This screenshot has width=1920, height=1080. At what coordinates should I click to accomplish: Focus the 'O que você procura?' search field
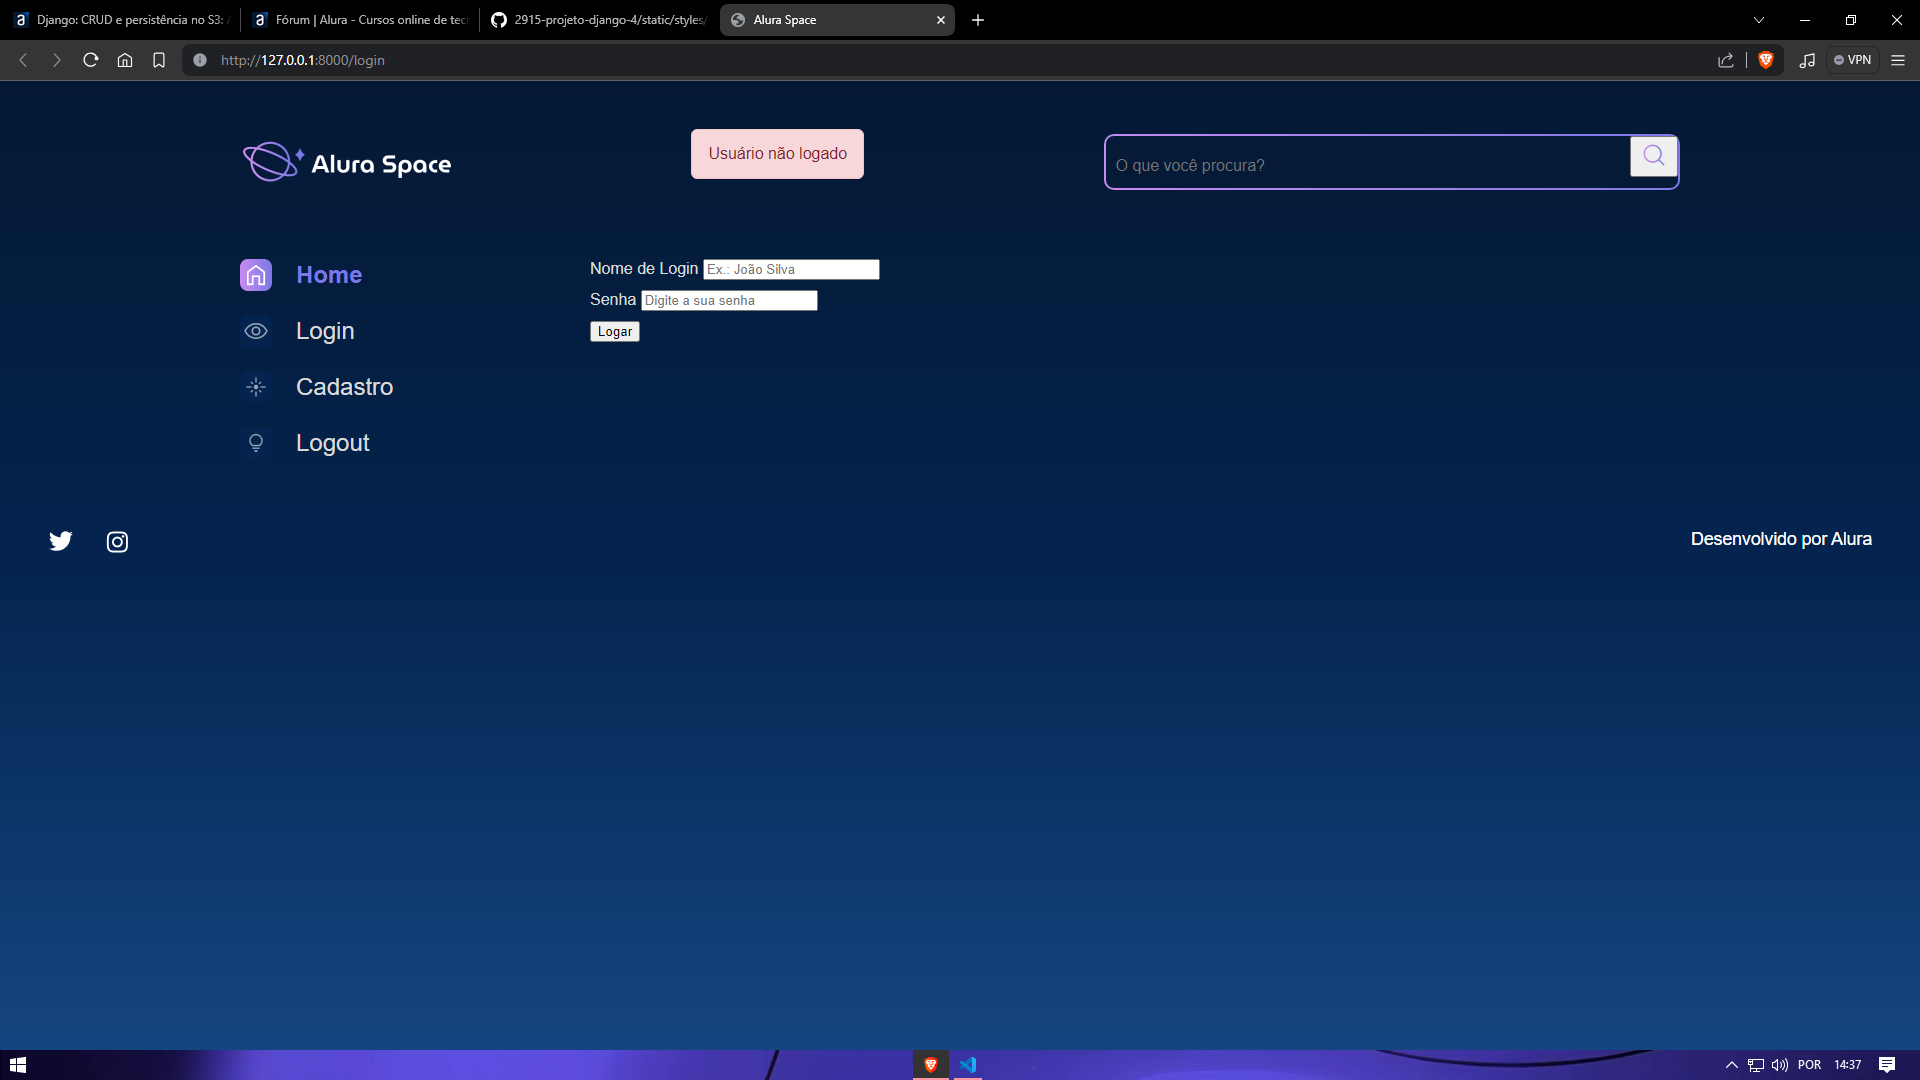click(x=1368, y=163)
